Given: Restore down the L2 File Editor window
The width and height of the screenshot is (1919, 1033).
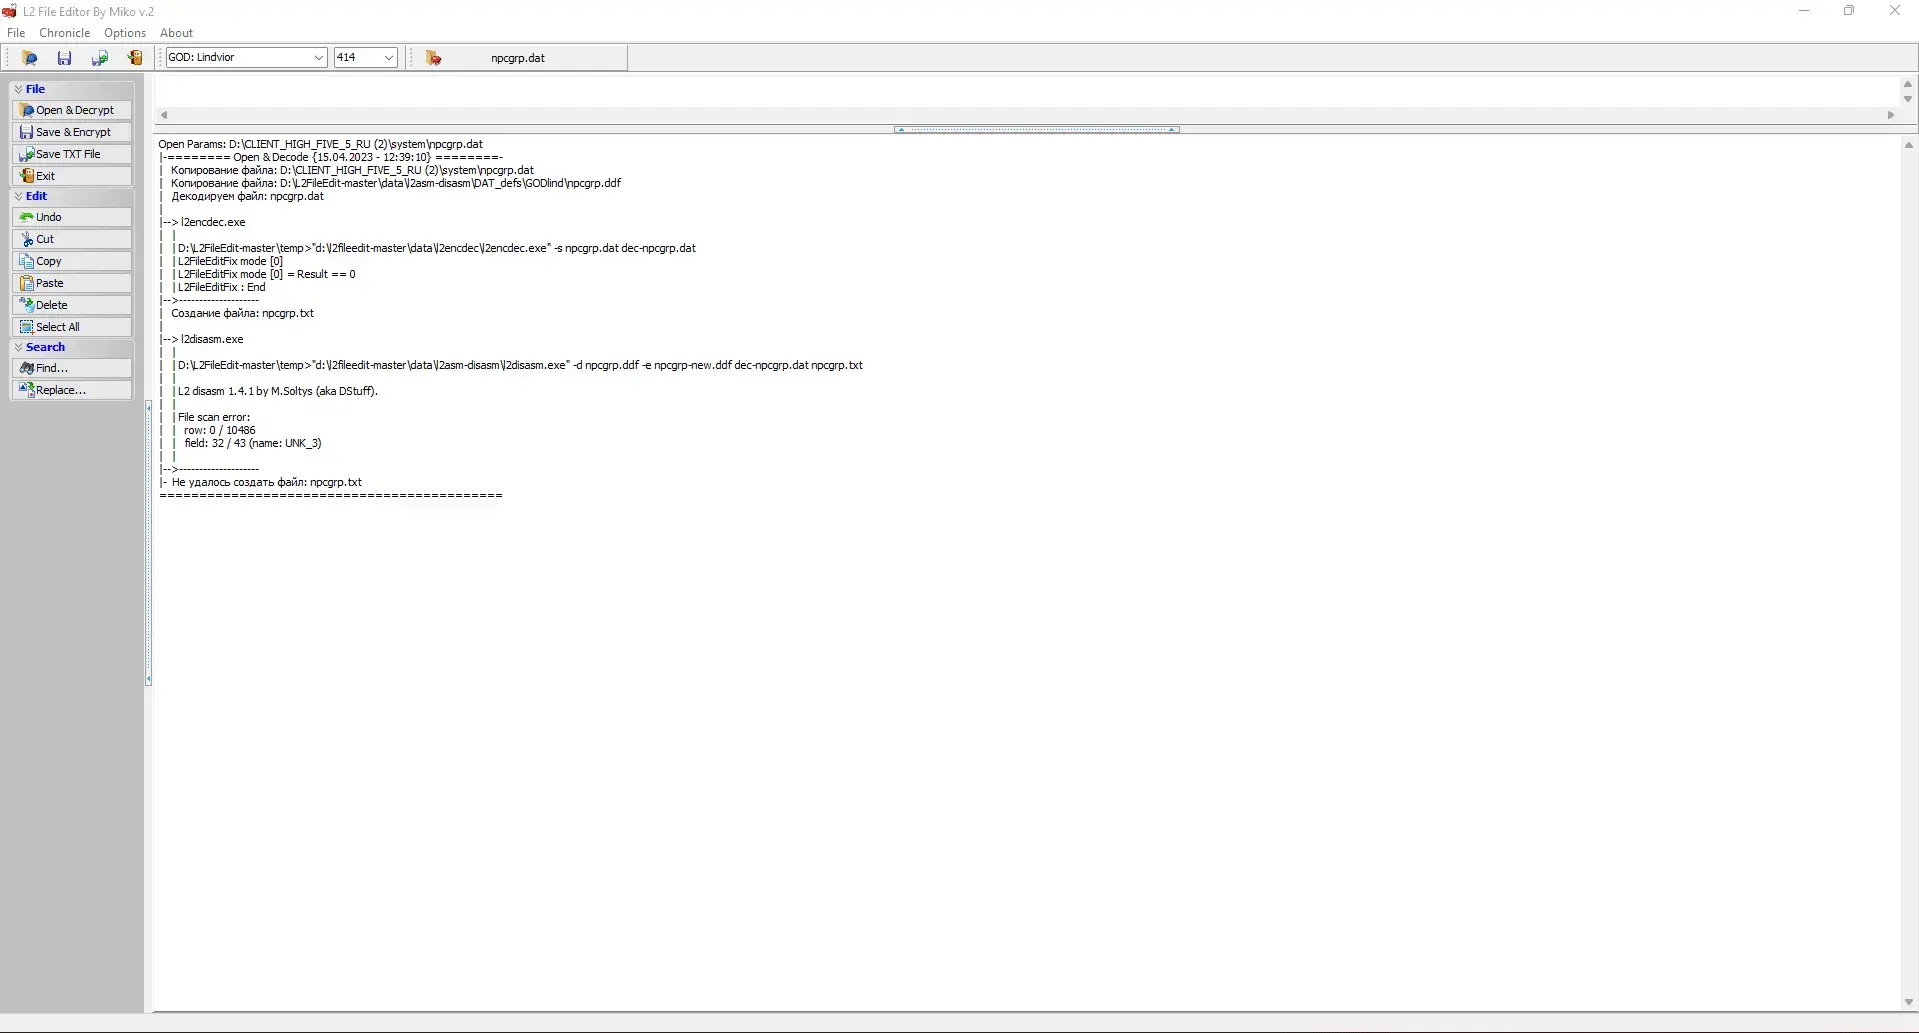Looking at the screenshot, I should click(x=1849, y=11).
